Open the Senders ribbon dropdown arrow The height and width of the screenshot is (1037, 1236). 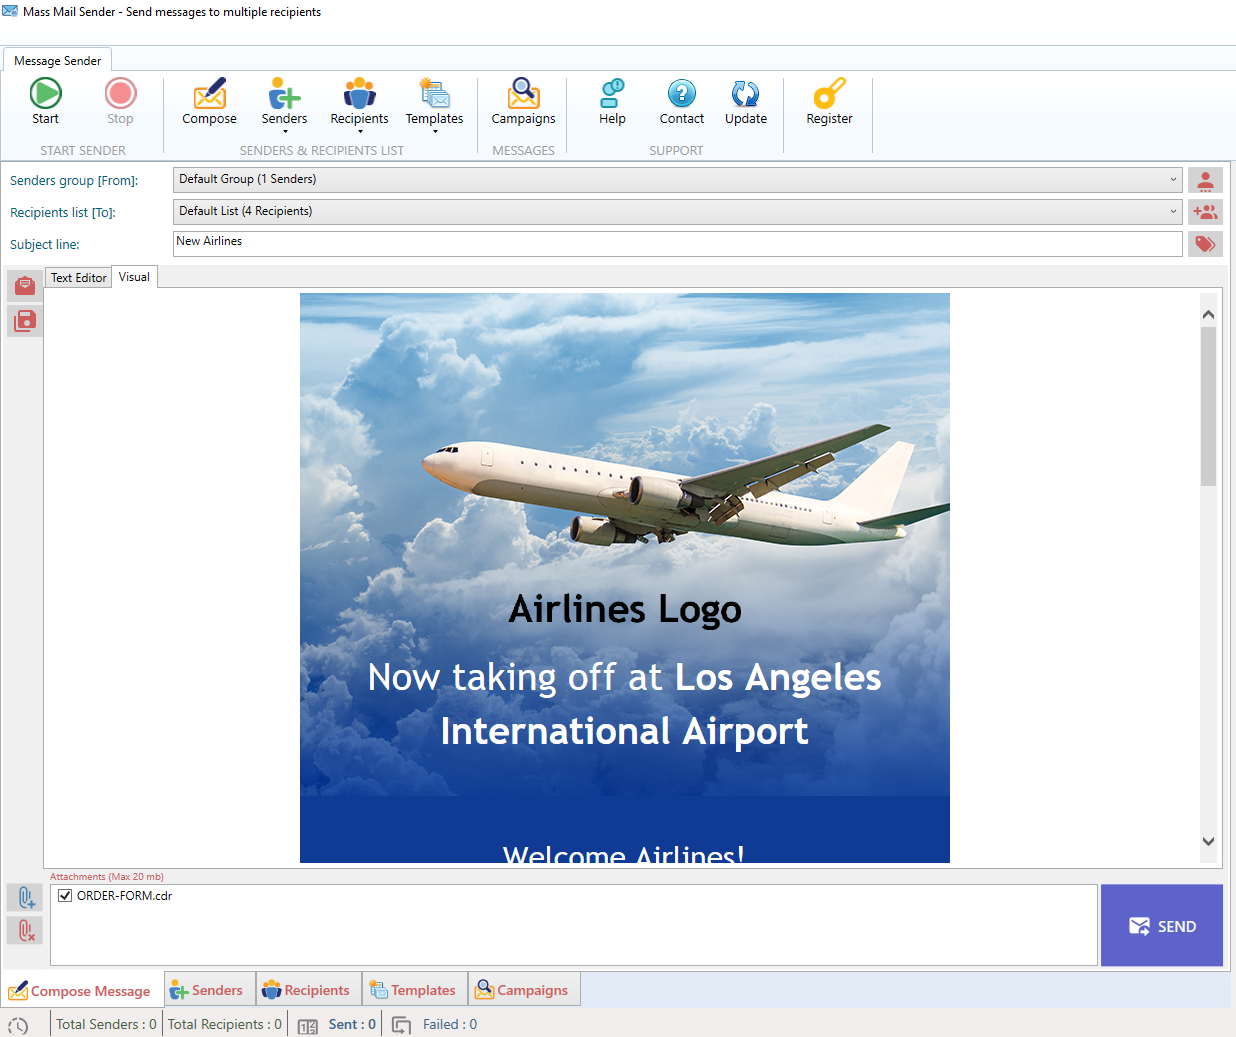click(285, 132)
